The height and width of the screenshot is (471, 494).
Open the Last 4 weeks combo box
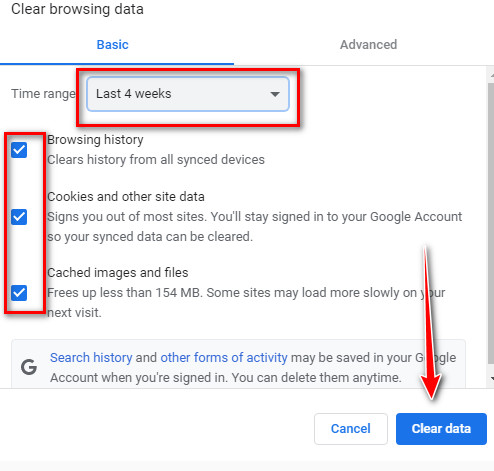click(188, 94)
